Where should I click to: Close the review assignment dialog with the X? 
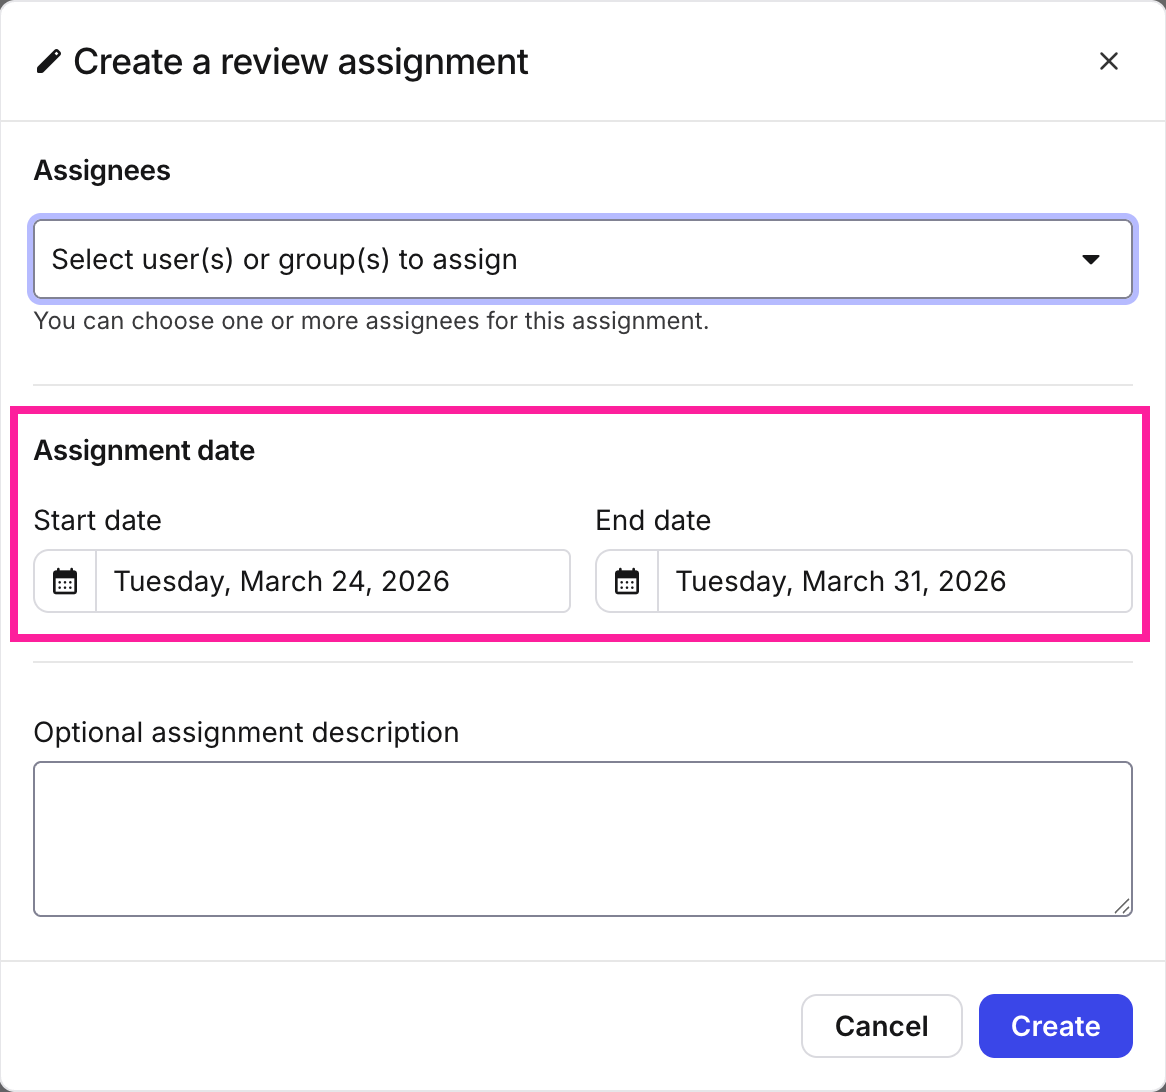coord(1108,62)
